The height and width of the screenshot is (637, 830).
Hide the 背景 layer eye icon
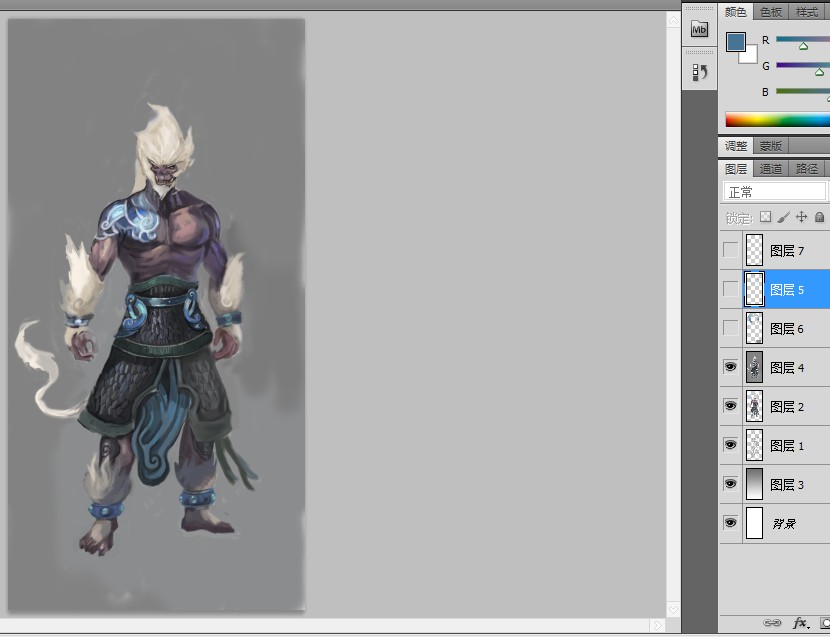tap(730, 523)
